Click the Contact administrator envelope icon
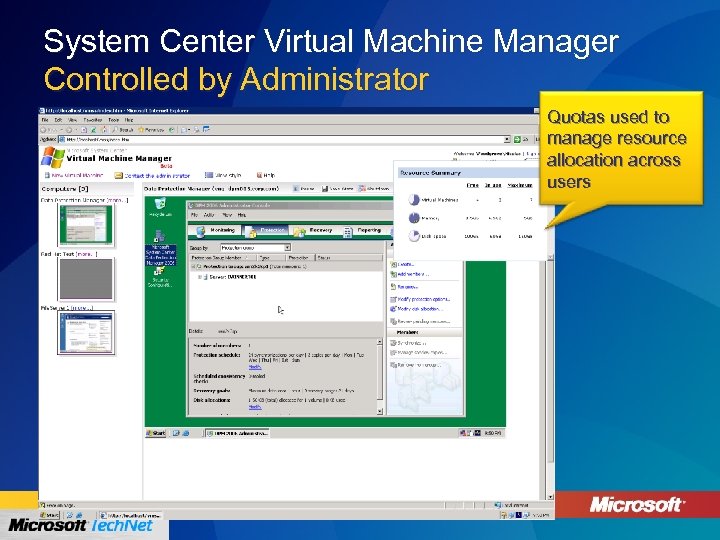Image resolution: width=720 pixels, height=540 pixels. pos(118,175)
